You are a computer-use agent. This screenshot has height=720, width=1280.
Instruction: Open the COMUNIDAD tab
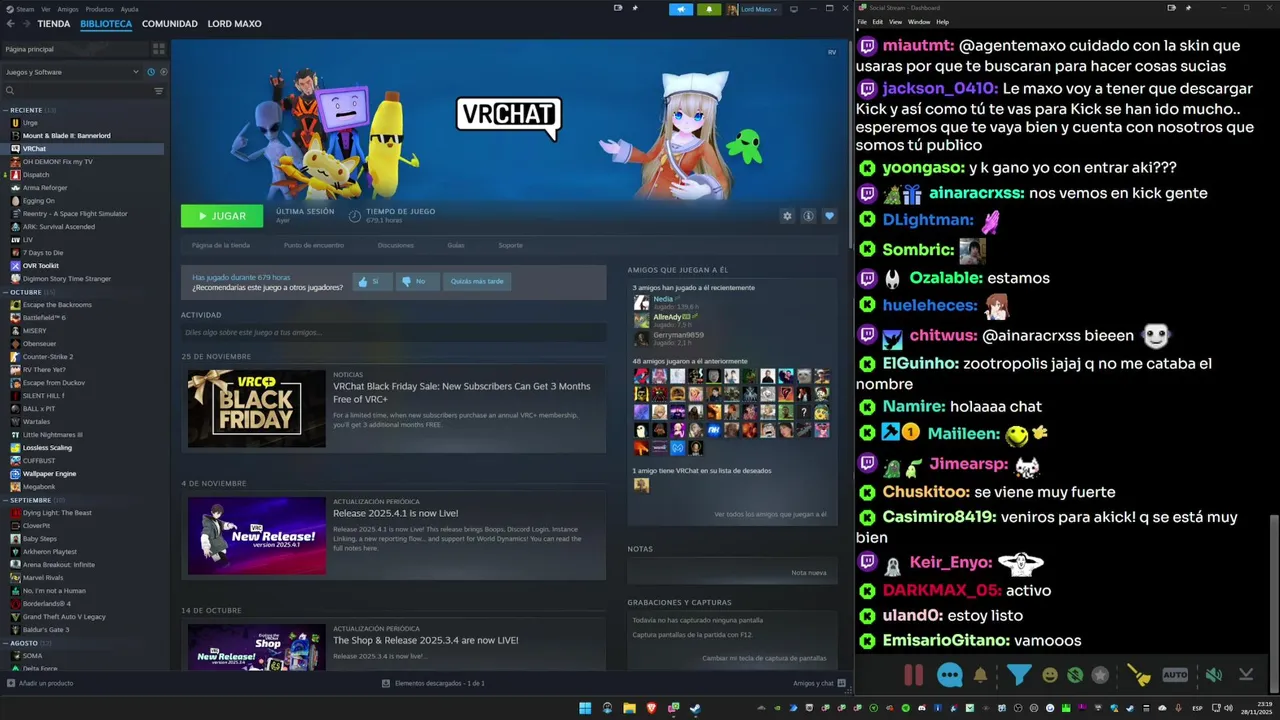click(x=170, y=24)
